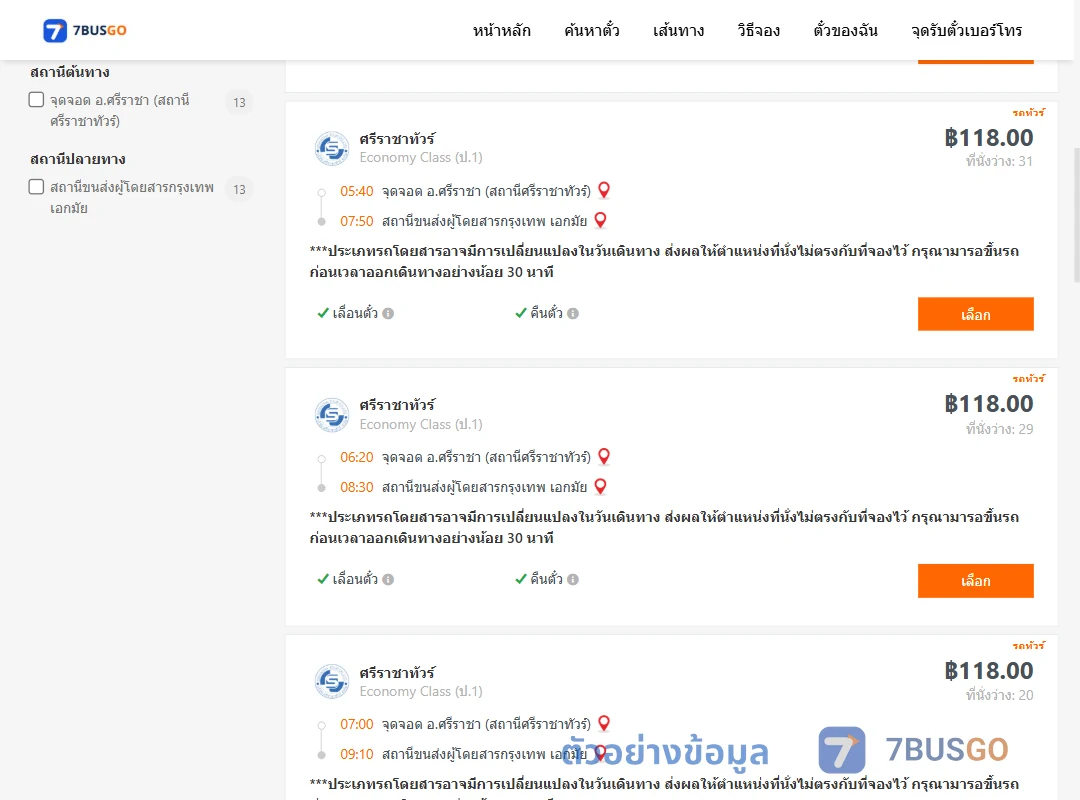The image size is (1080, 800).
Task: Open map pin for 07:00 departure stop
Action: click(604, 723)
